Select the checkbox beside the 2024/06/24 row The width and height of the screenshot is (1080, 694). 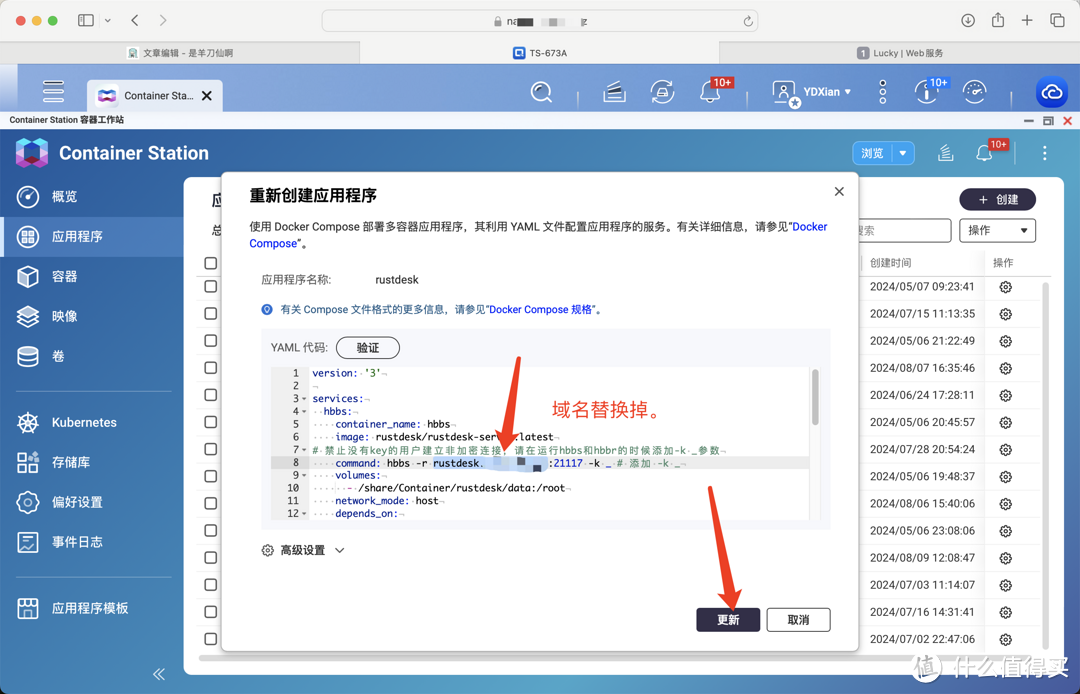click(x=210, y=394)
